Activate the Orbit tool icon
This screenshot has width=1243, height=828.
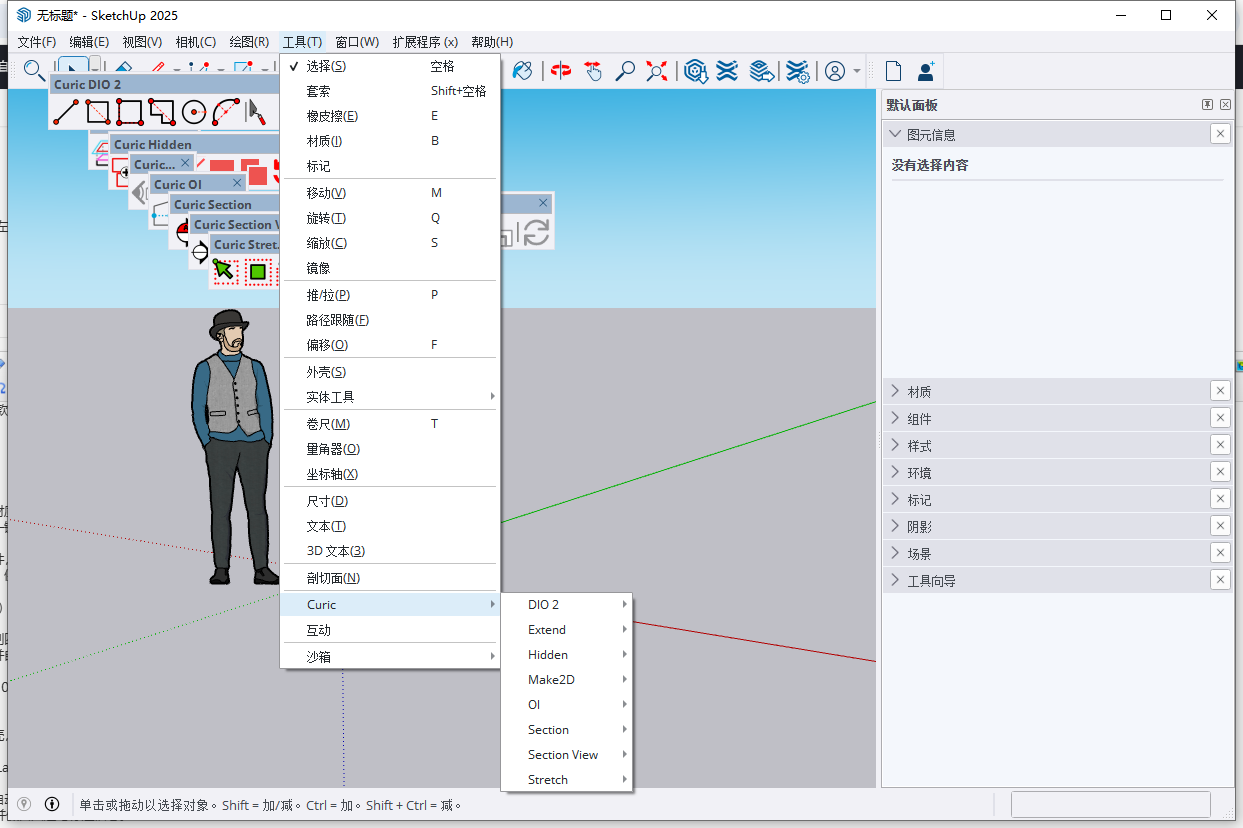pyautogui.click(x=561, y=71)
